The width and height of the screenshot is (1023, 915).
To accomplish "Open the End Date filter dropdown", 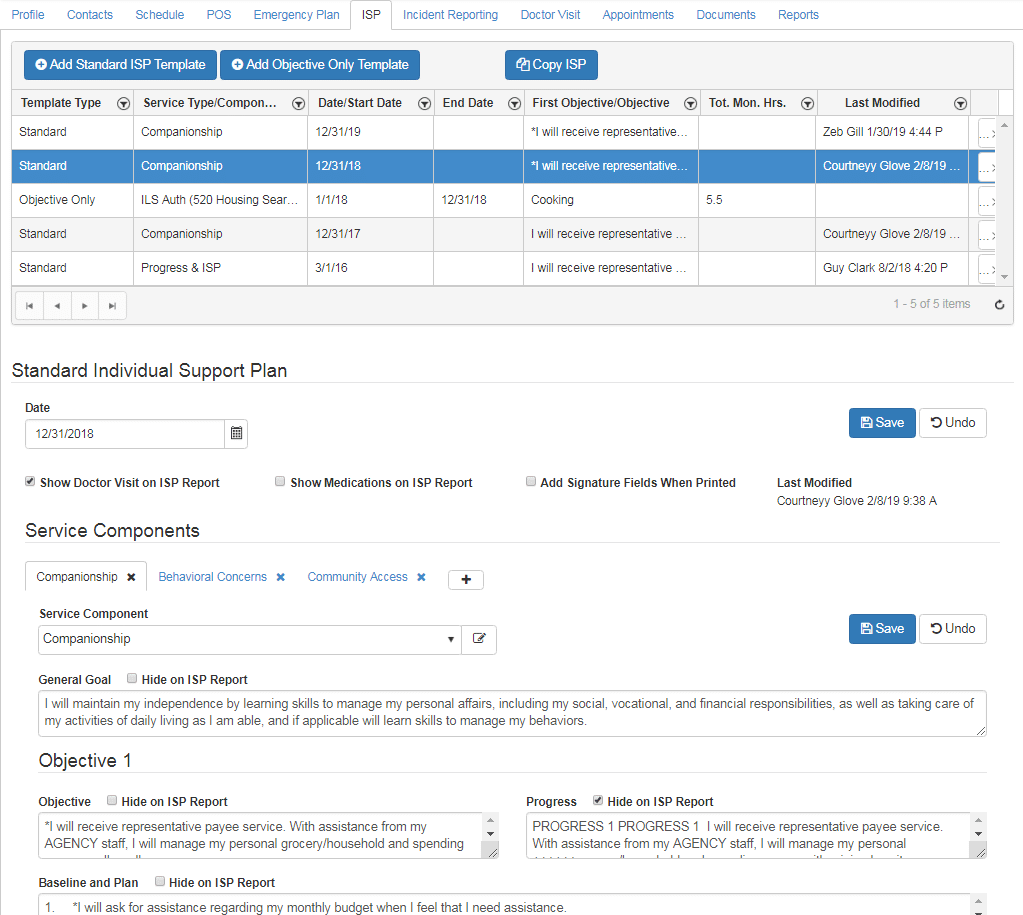I will (x=514, y=102).
